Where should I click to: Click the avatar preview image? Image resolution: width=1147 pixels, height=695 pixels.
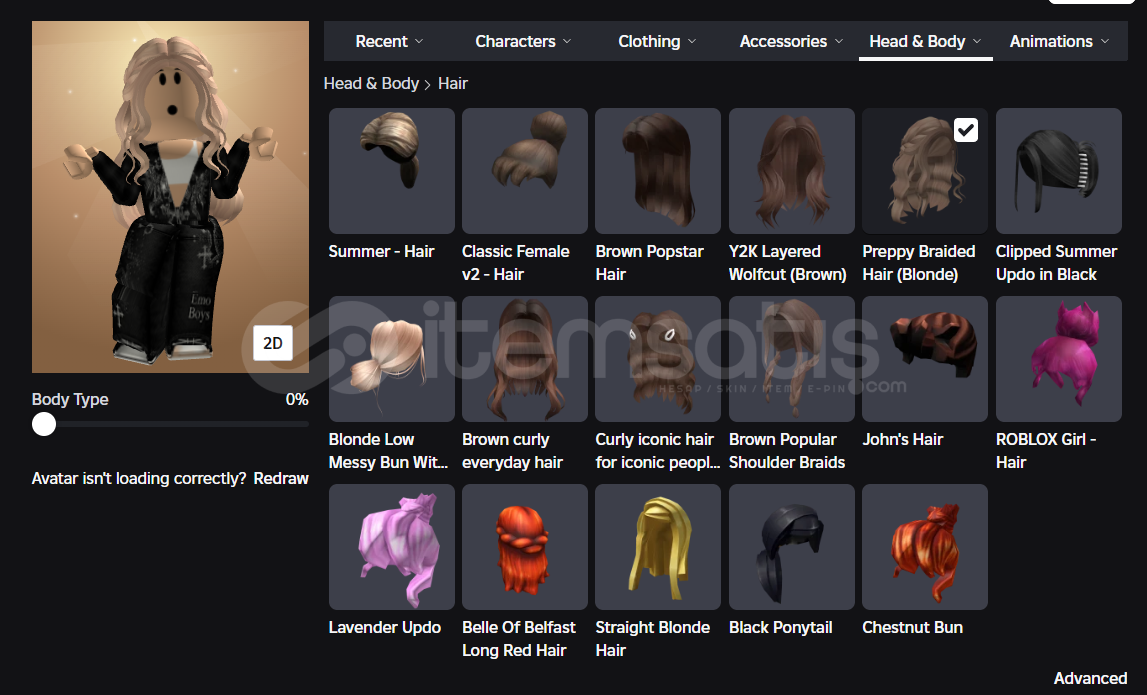[170, 197]
